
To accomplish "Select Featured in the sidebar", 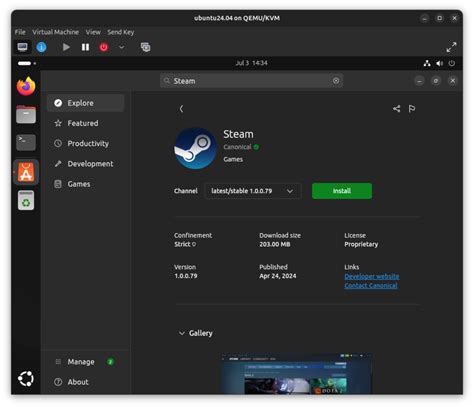I will (86, 123).
